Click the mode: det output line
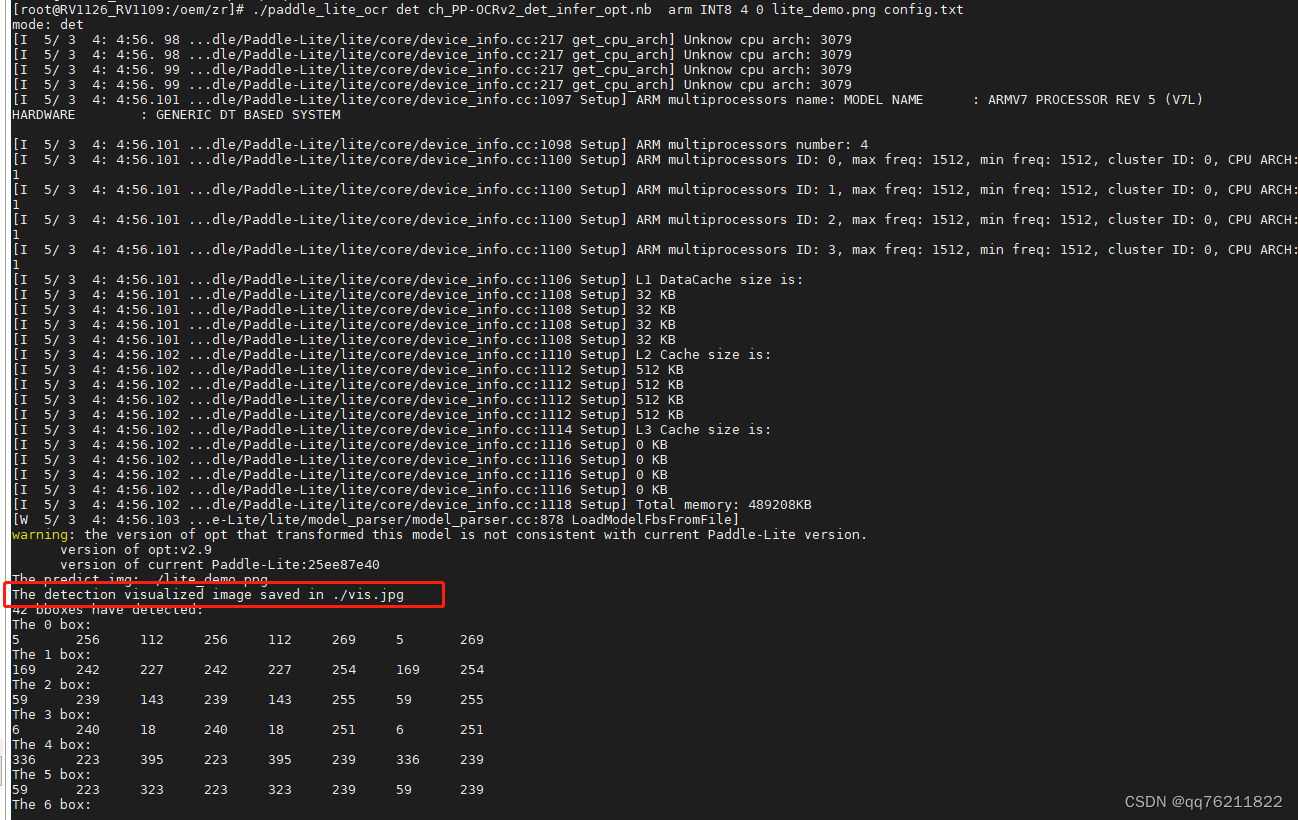The image size is (1298, 820). 40,24
